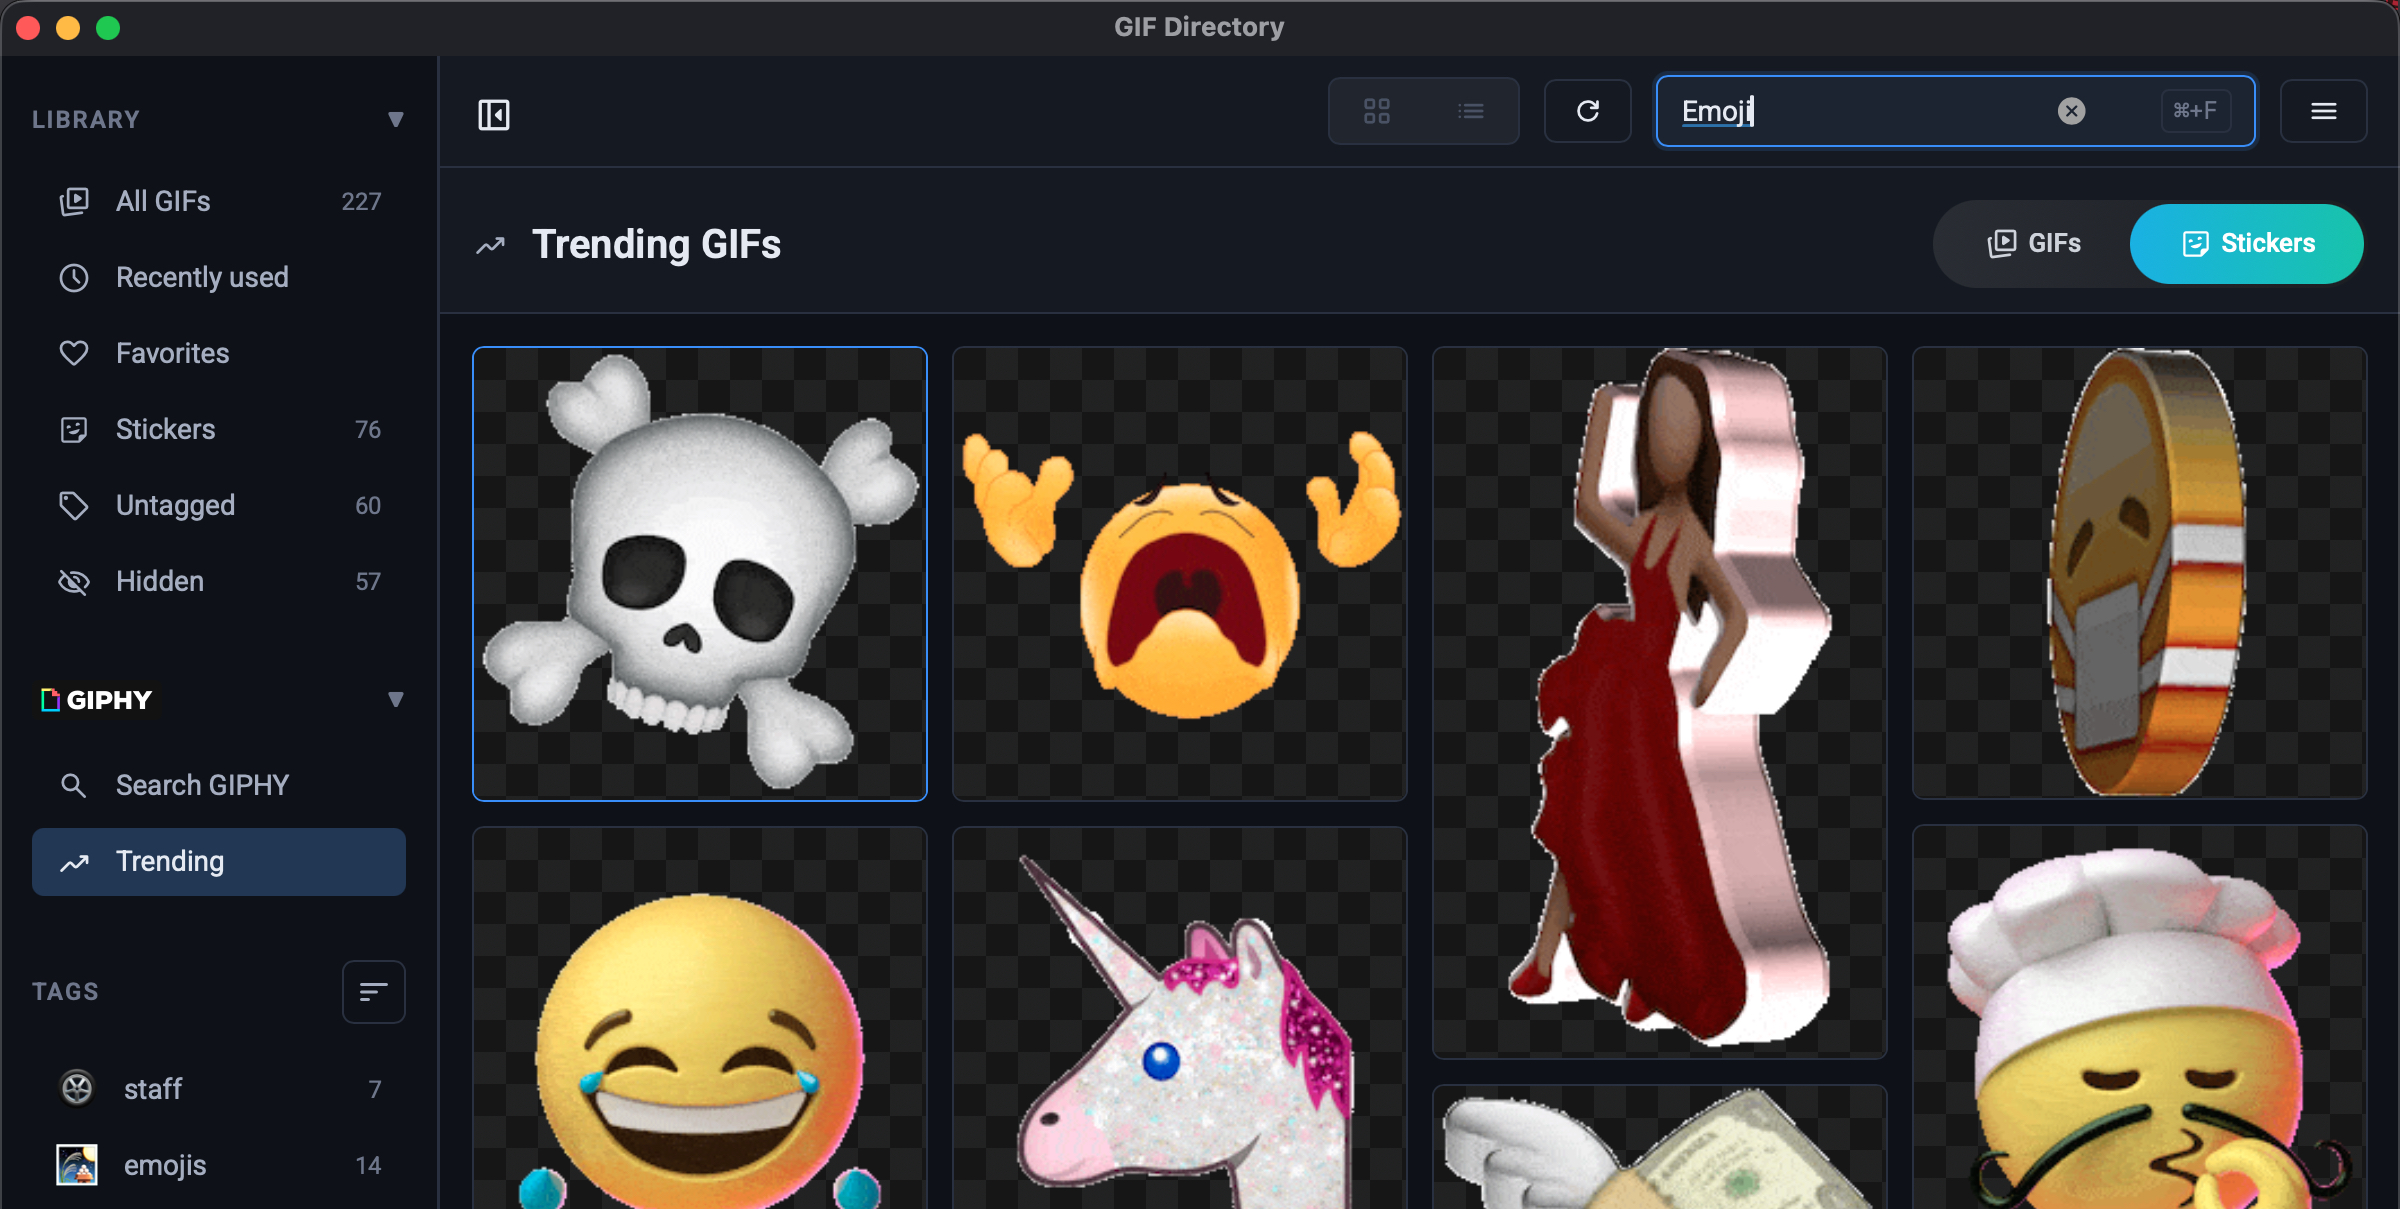
Task: Open All GIFs library
Action: click(218, 201)
